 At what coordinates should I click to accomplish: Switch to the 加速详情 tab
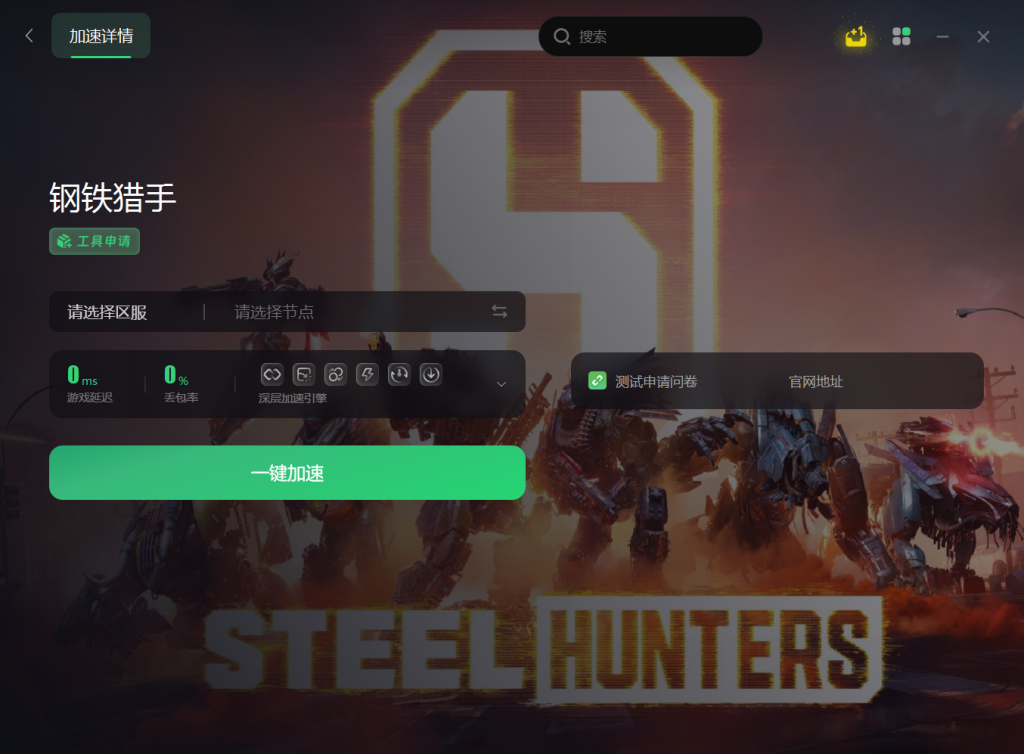click(x=101, y=36)
